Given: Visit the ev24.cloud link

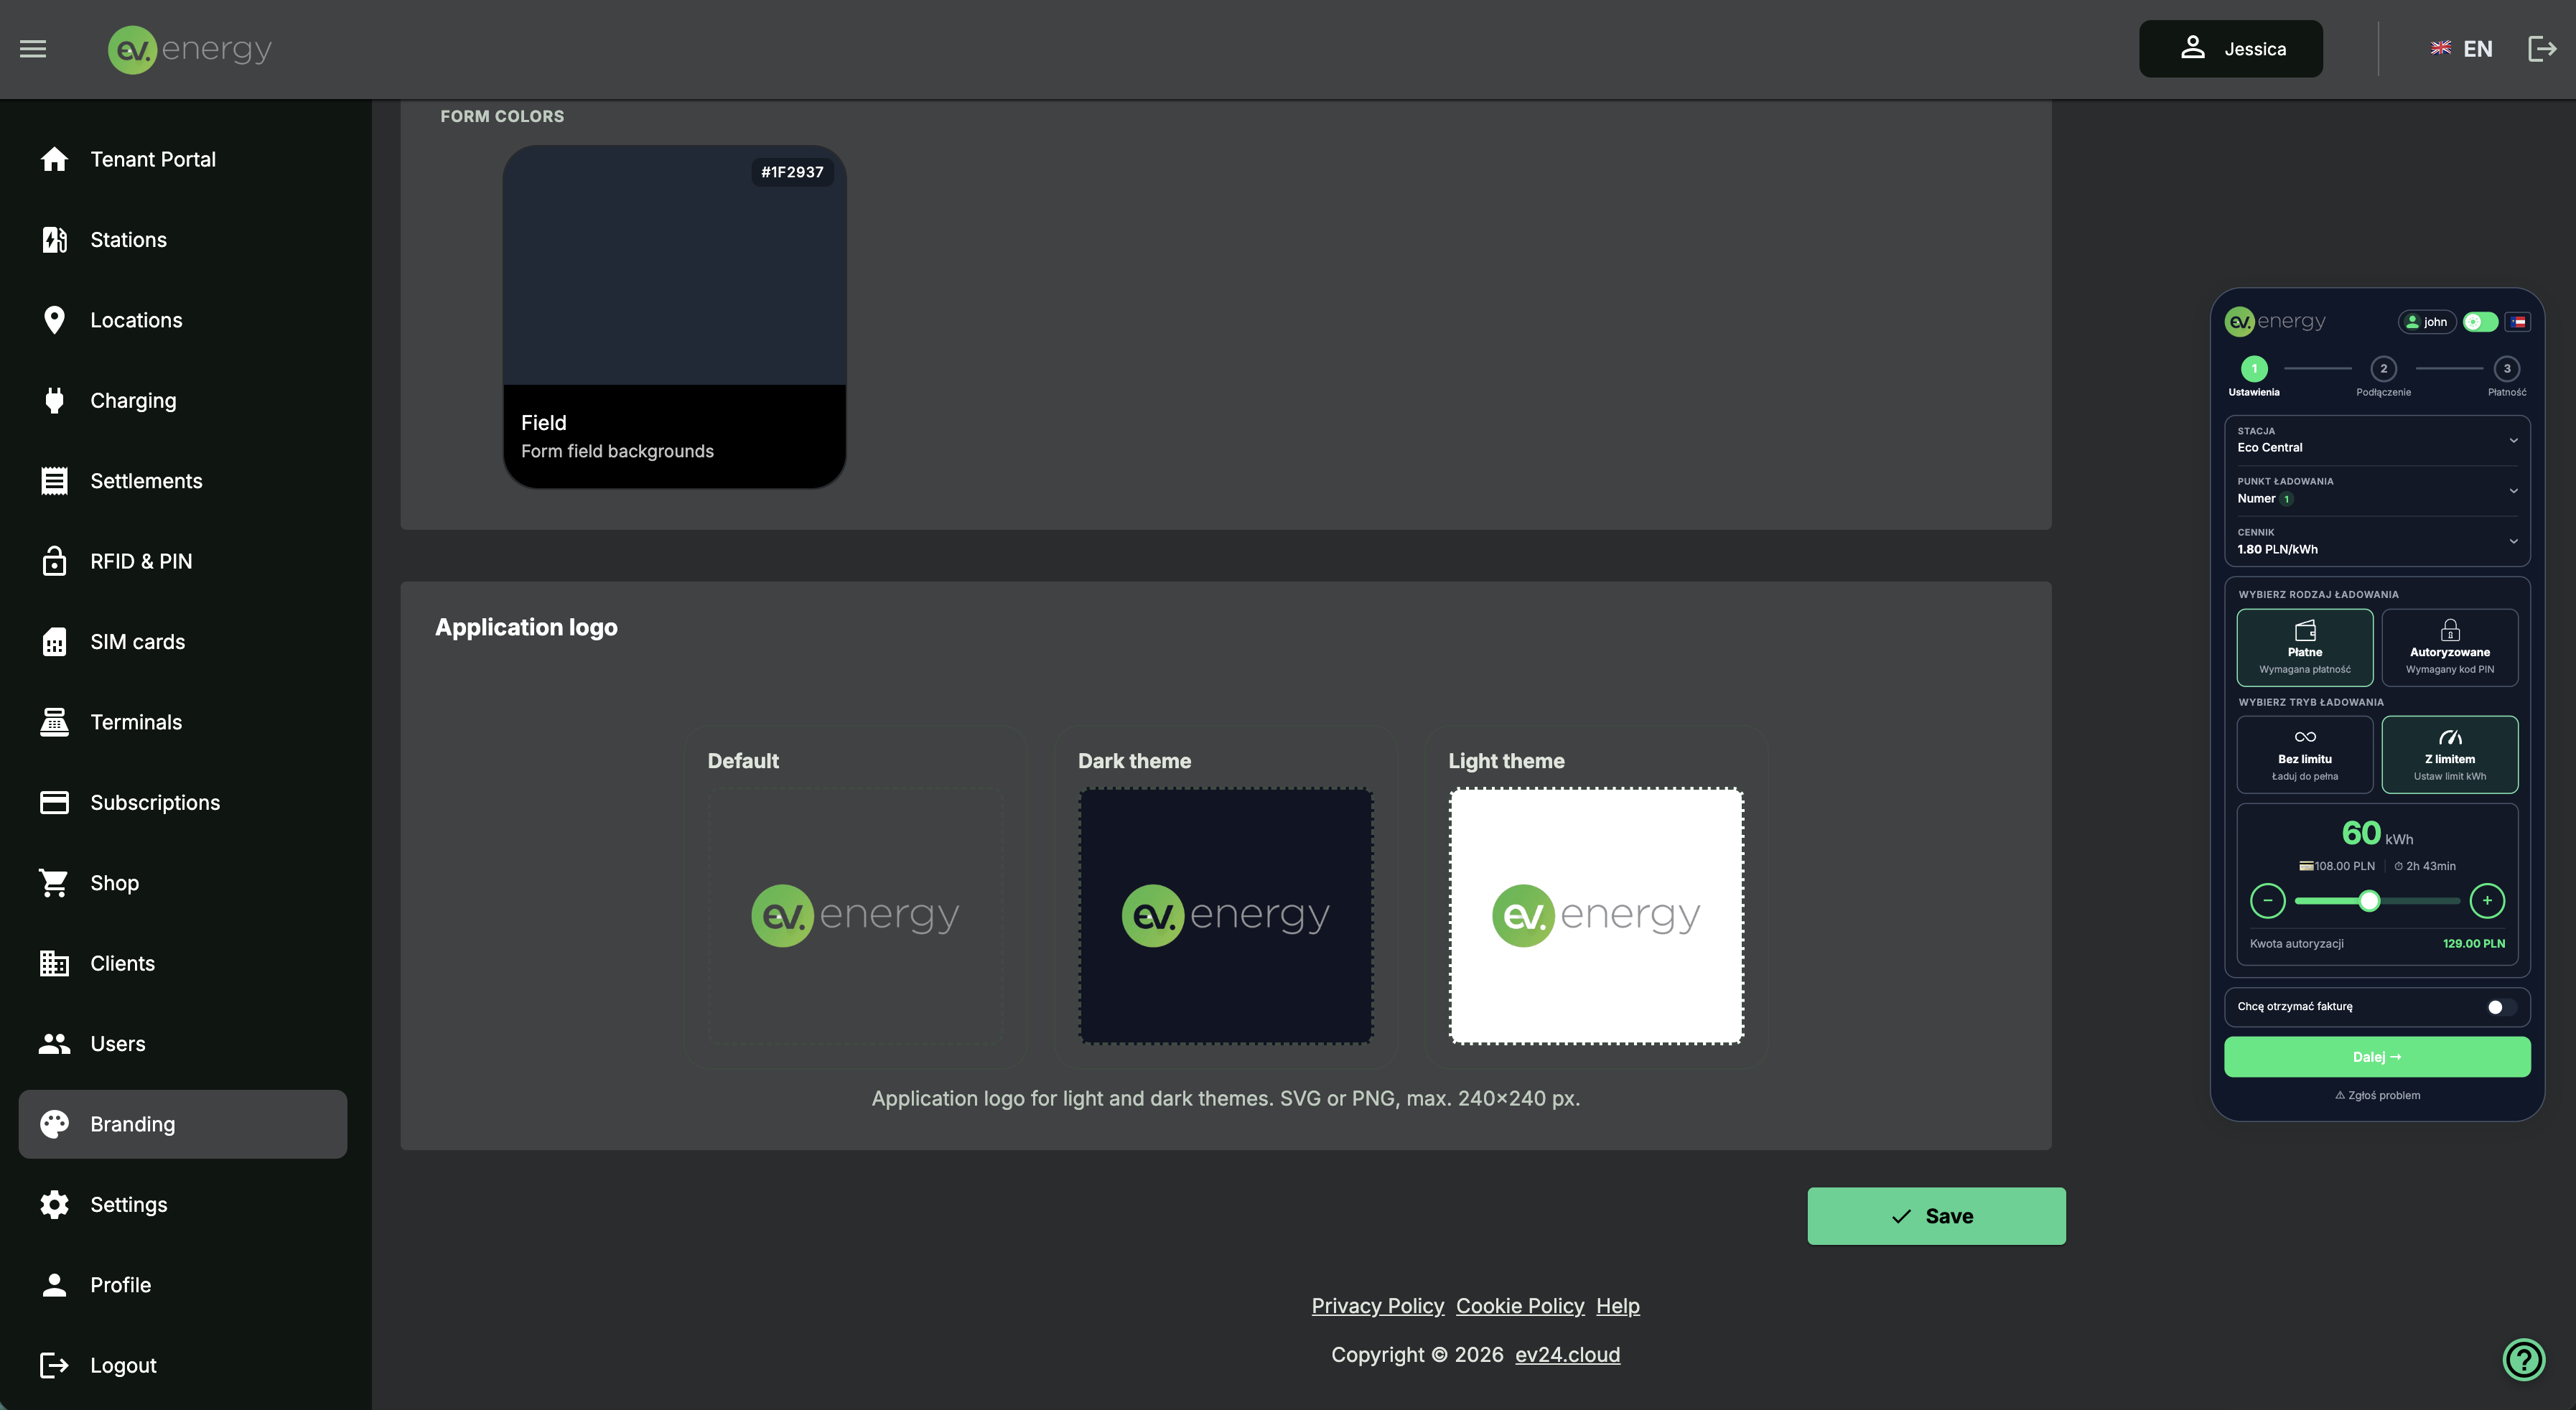Looking at the screenshot, I should coord(1567,1355).
